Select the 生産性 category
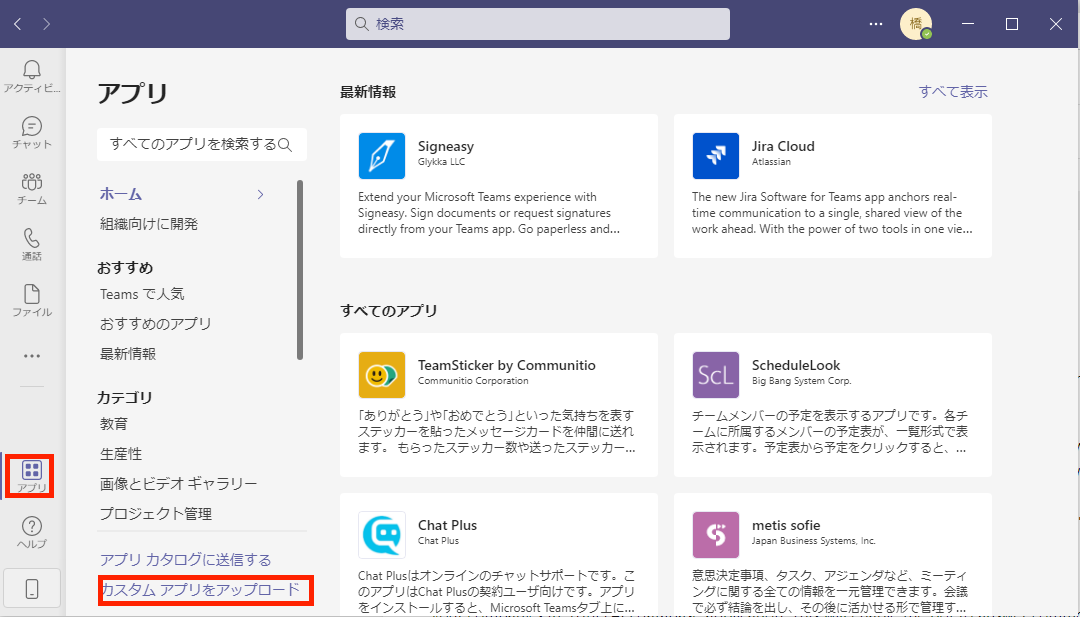The image size is (1080, 617). coord(121,454)
